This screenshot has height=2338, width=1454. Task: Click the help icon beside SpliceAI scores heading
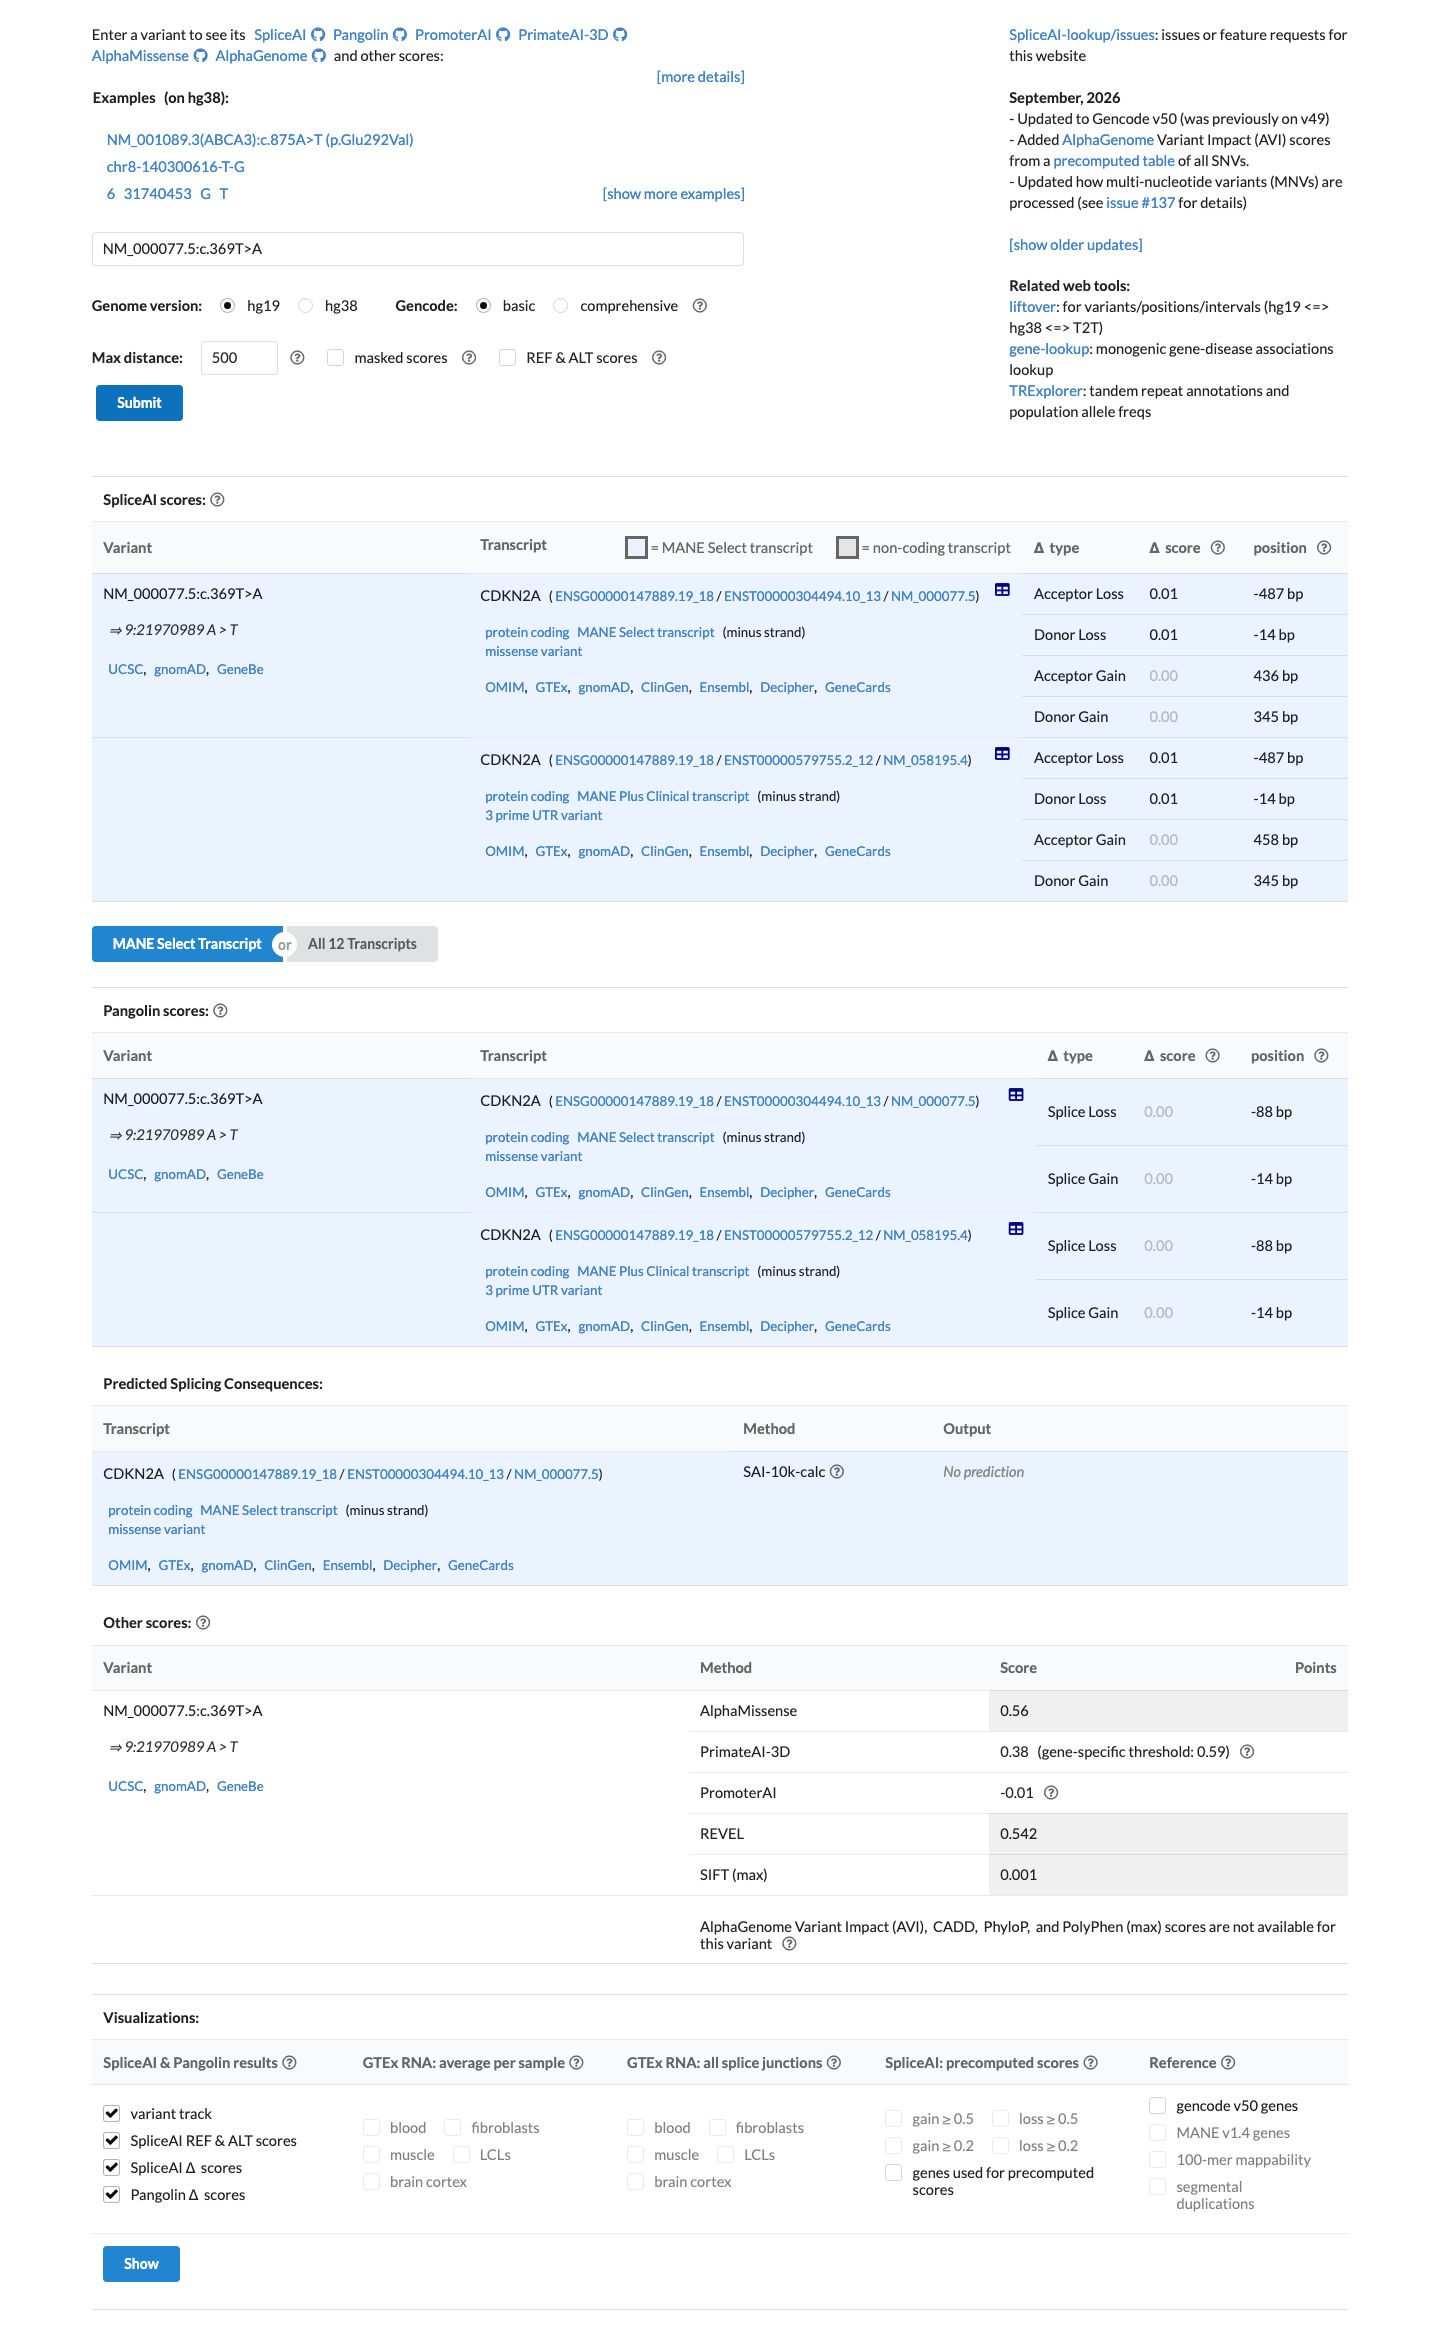tap(217, 500)
